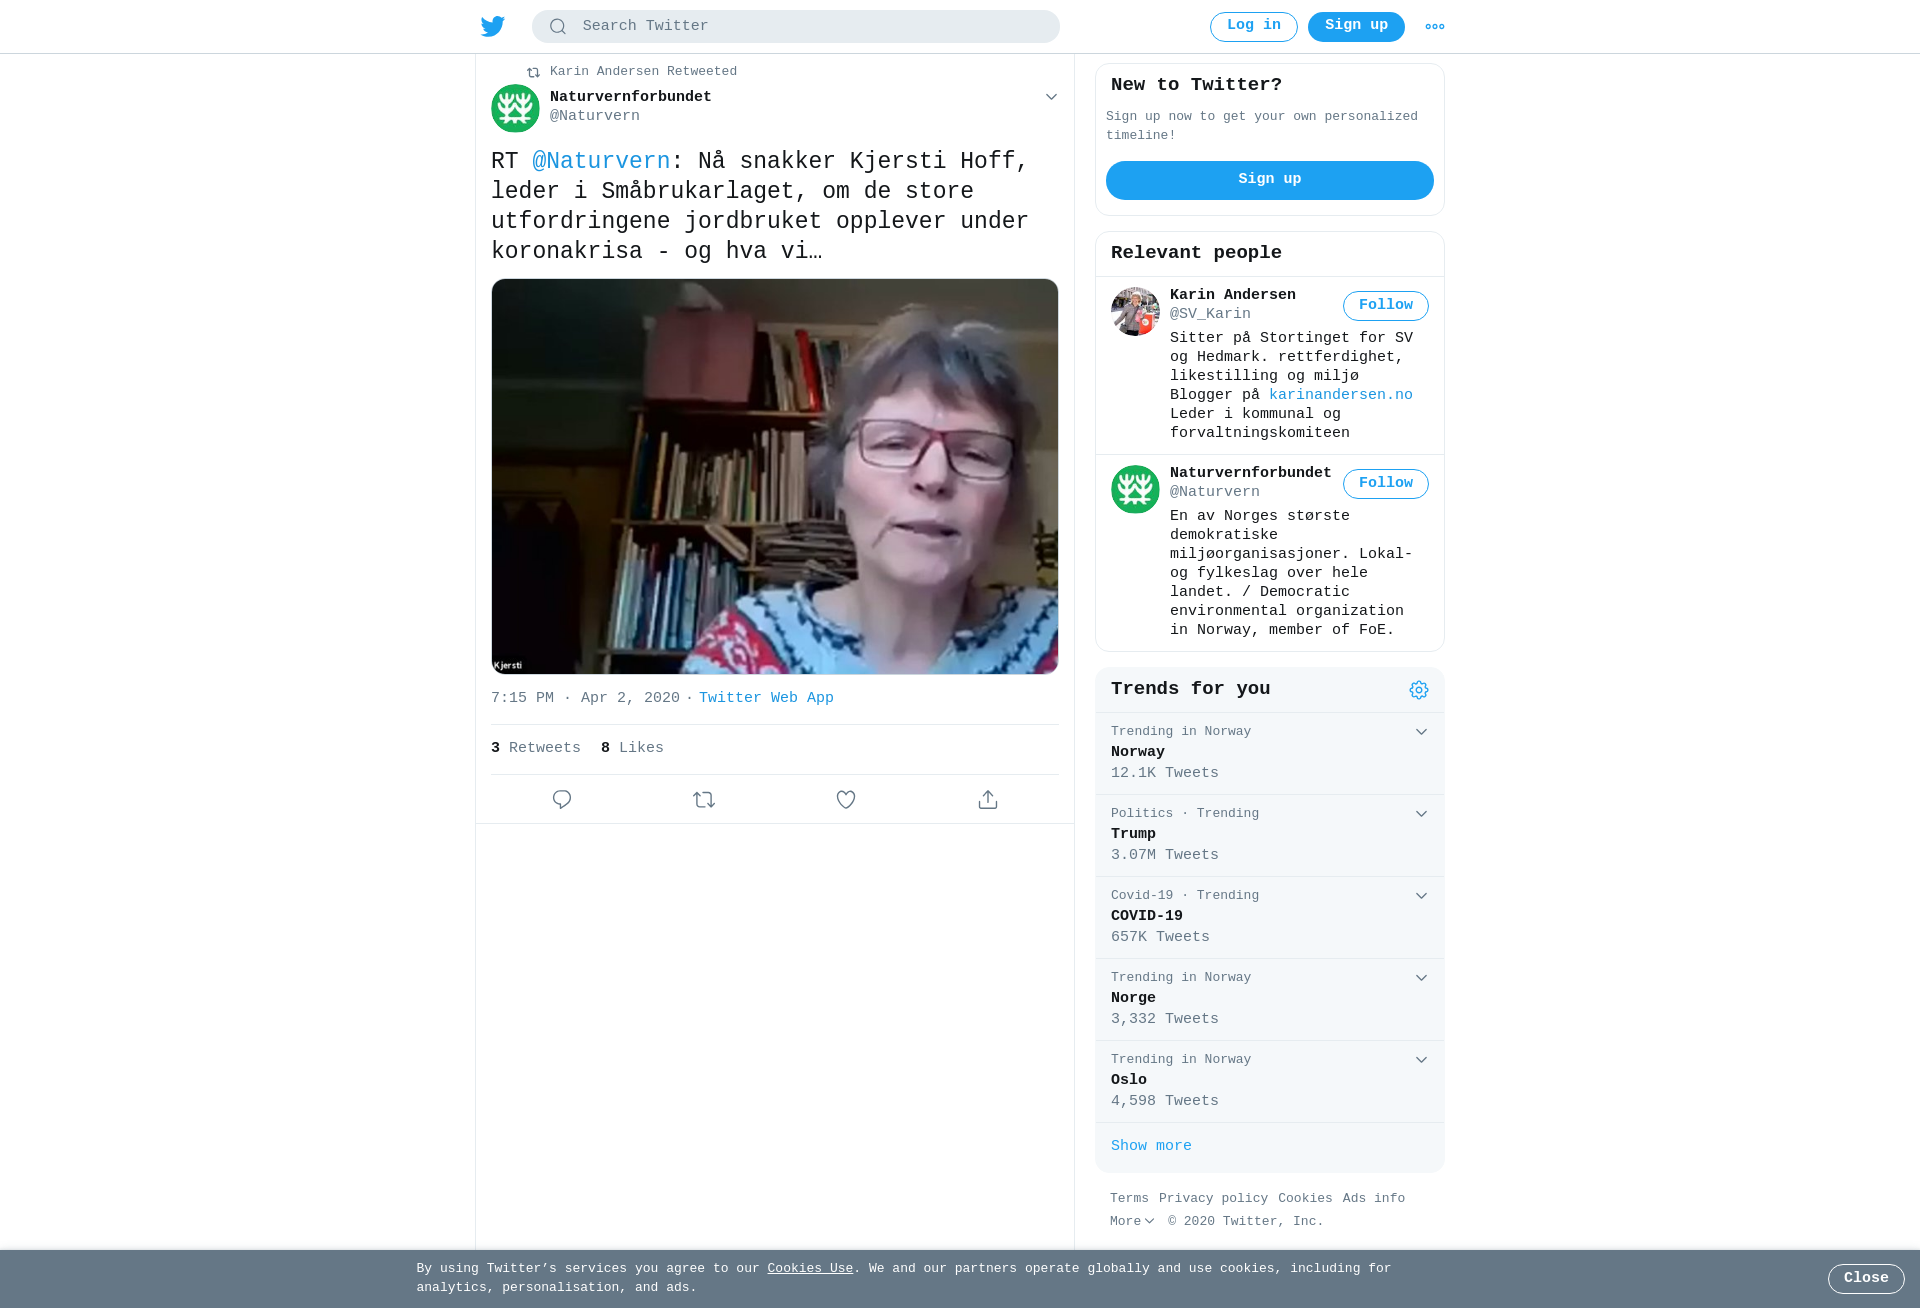Open Trends settings gear icon

point(1419,690)
